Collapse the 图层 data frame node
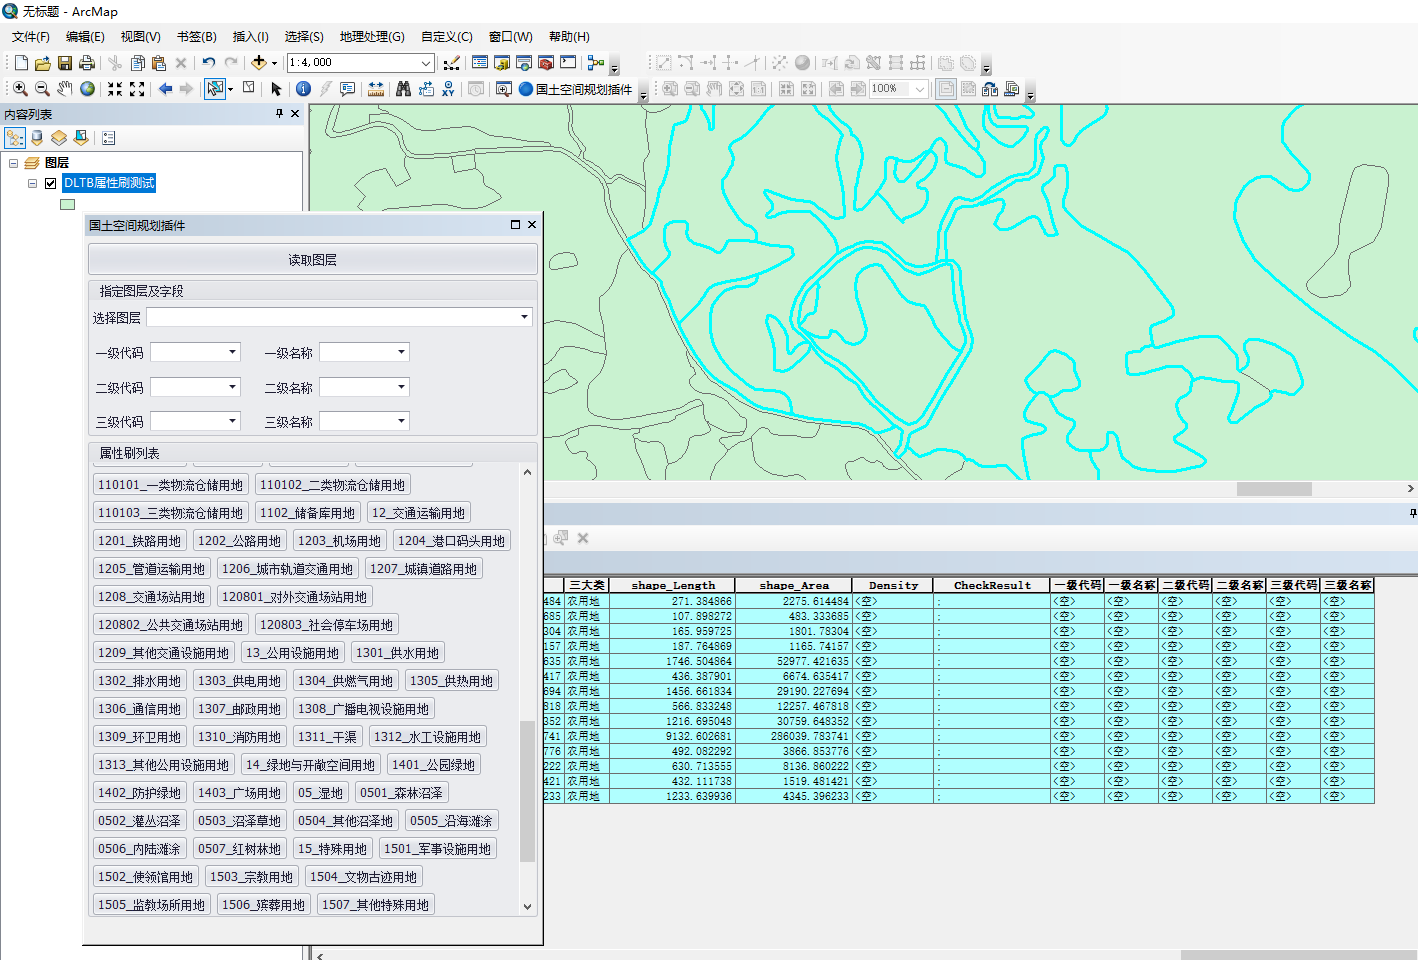 pos(14,163)
